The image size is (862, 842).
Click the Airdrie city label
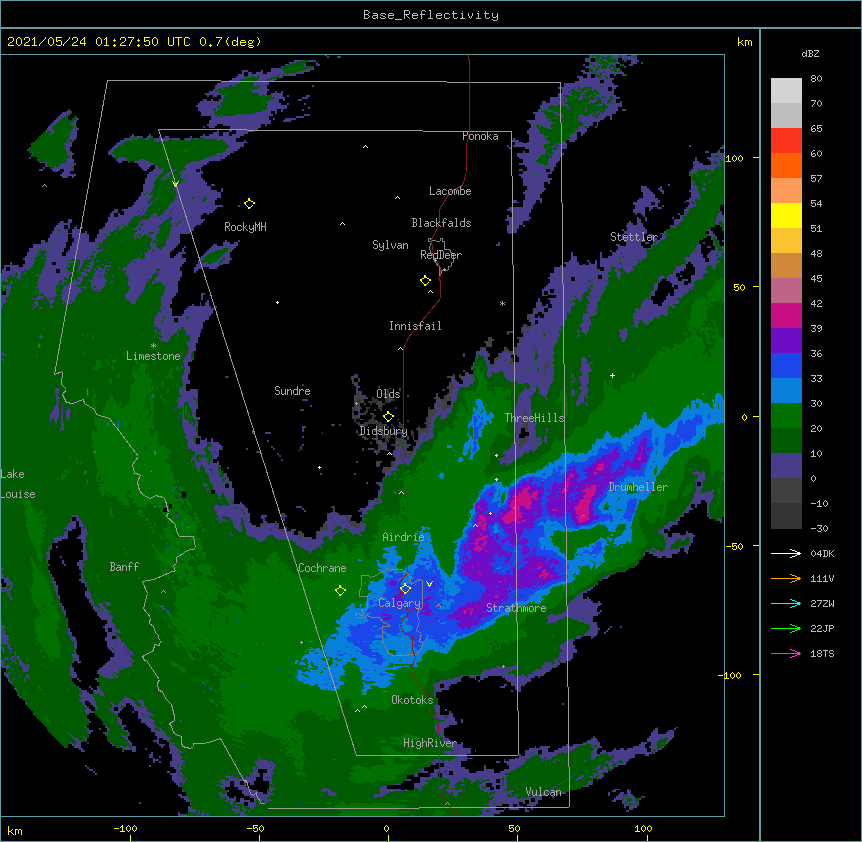[x=404, y=537]
